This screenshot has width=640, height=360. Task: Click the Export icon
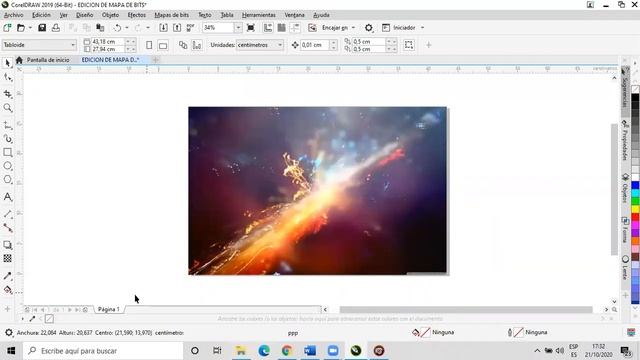pos(177,28)
